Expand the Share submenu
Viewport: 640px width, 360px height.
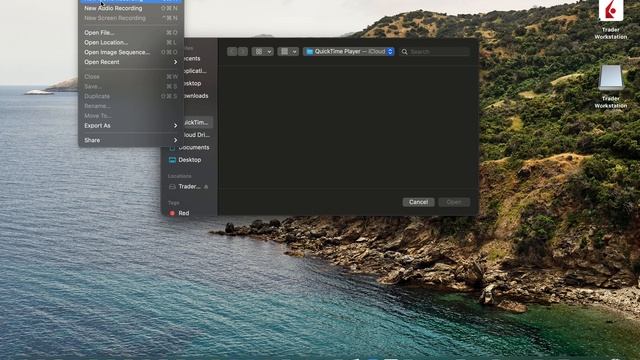tap(131, 140)
